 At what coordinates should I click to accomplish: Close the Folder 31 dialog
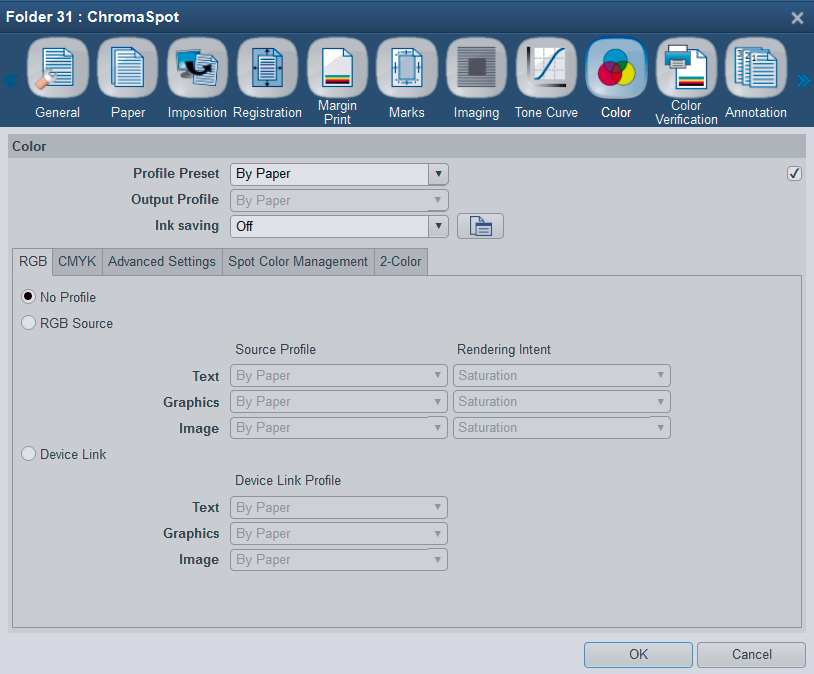pyautogui.click(x=797, y=18)
